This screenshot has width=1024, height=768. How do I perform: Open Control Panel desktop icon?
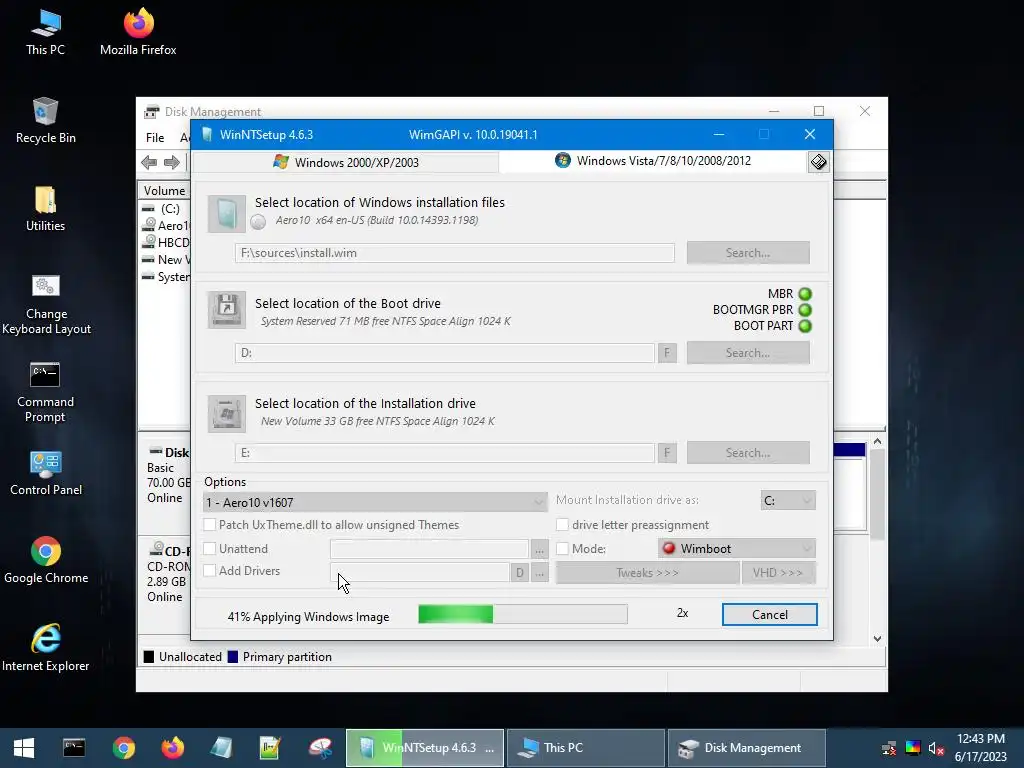coord(46,473)
